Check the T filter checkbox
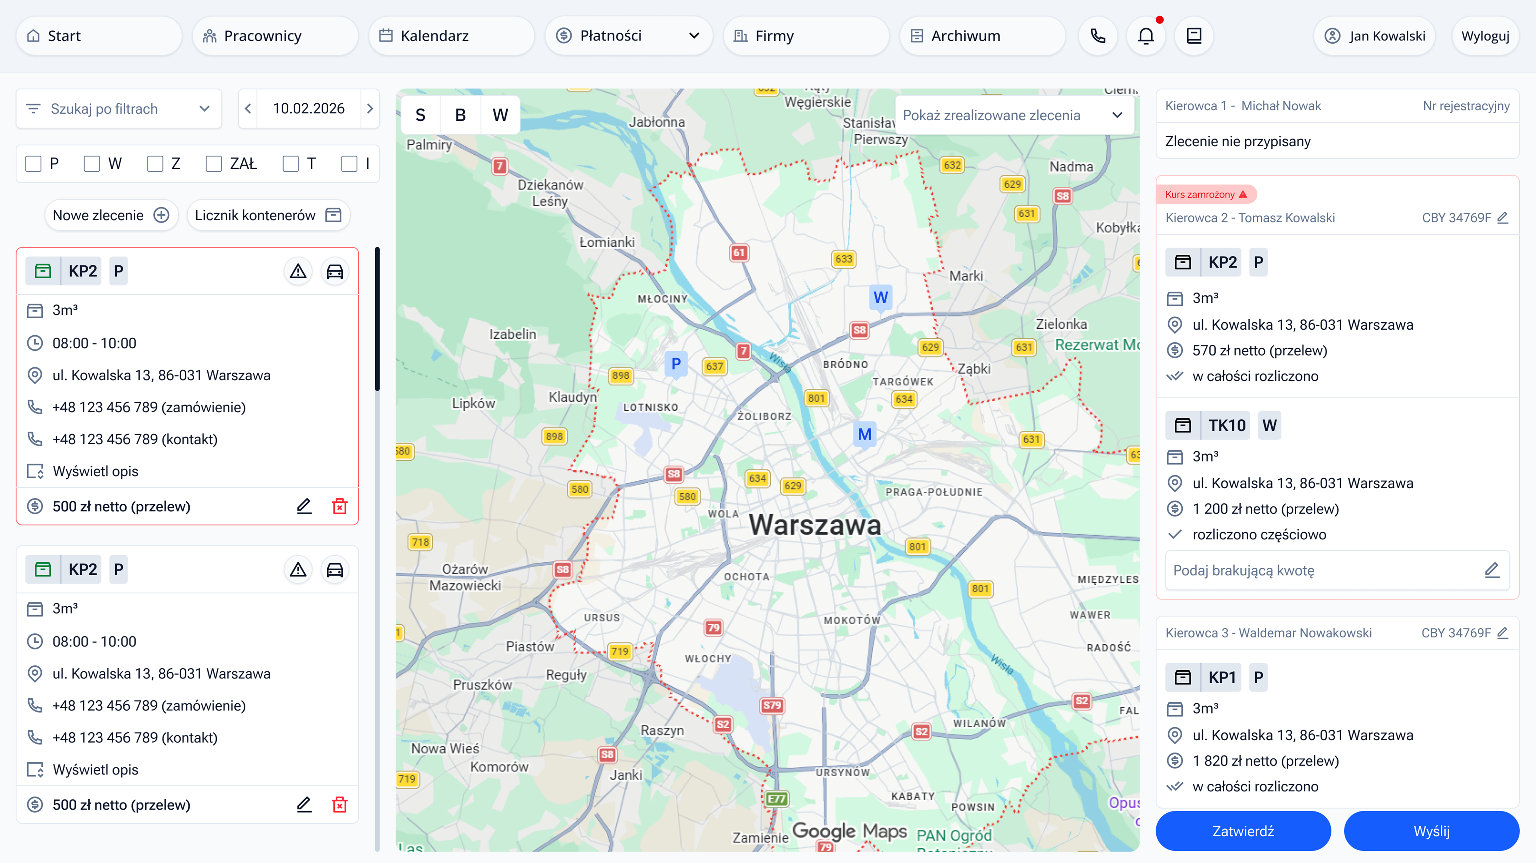The width and height of the screenshot is (1539, 863). (x=290, y=162)
